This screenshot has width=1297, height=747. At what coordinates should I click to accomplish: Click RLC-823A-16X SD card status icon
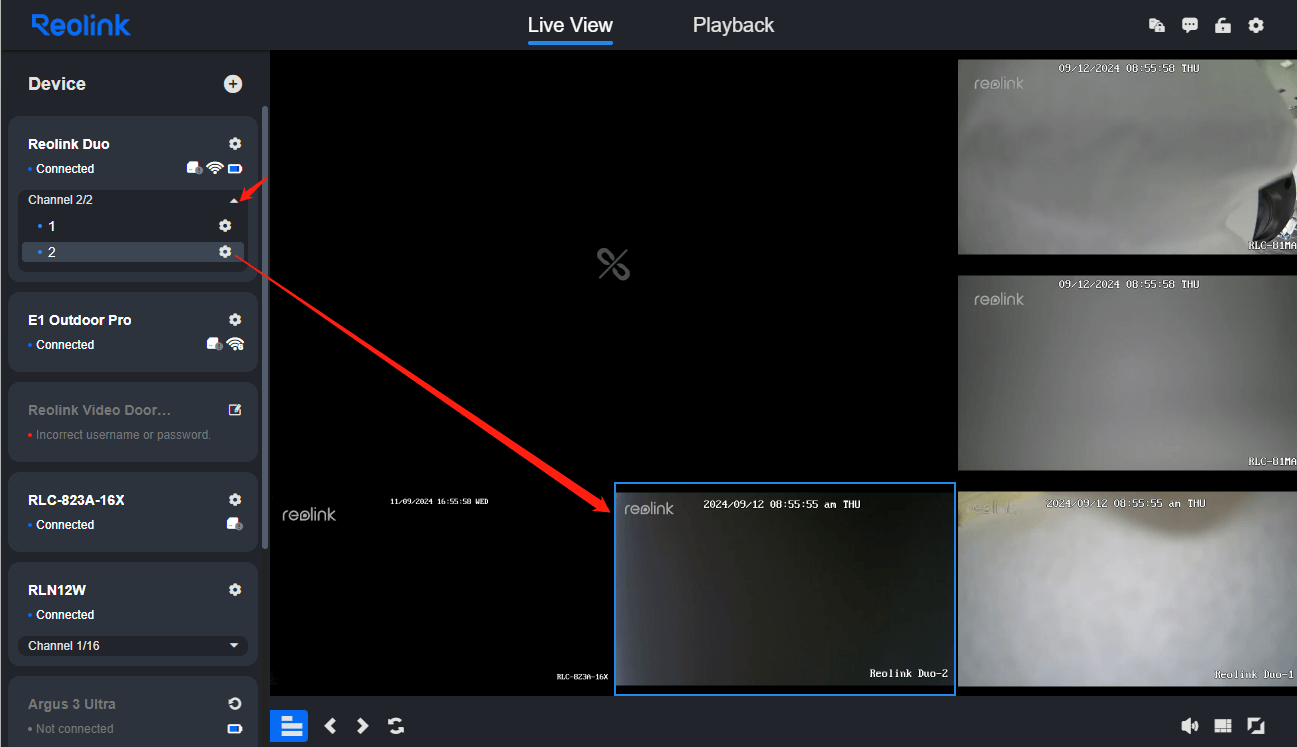[234, 524]
